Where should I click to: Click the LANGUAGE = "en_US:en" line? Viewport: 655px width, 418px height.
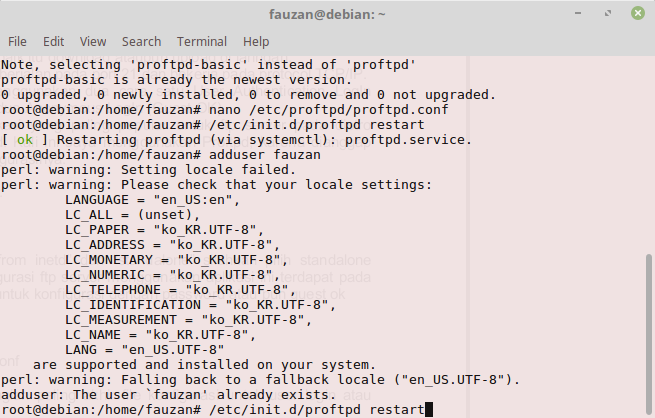[149, 200]
